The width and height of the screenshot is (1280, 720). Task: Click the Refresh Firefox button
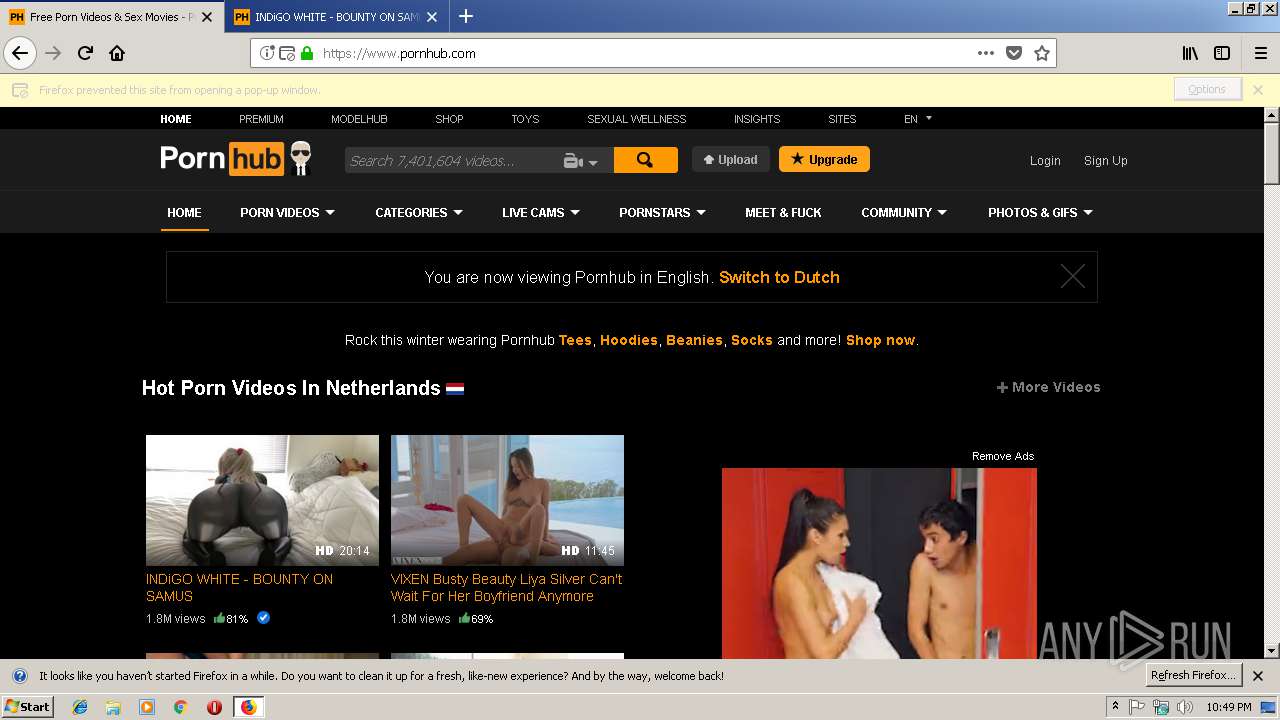(x=1193, y=675)
